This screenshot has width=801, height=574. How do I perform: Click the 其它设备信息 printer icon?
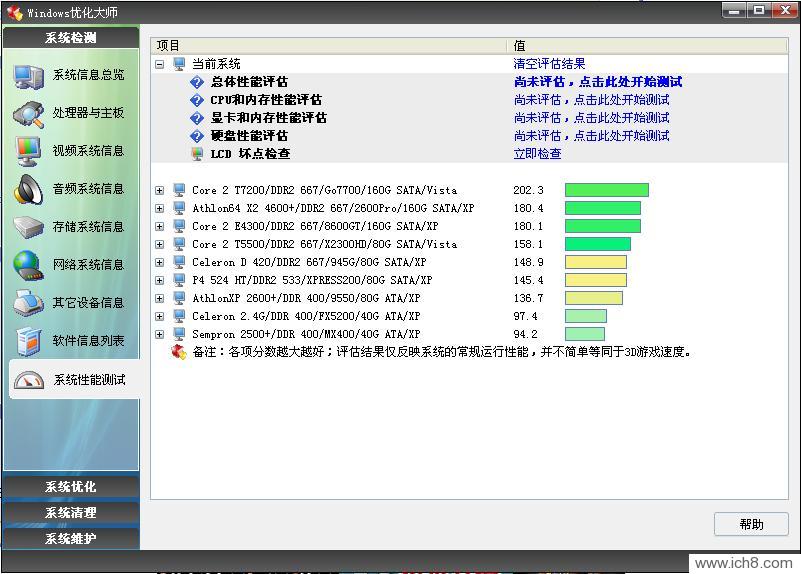click(x=29, y=302)
